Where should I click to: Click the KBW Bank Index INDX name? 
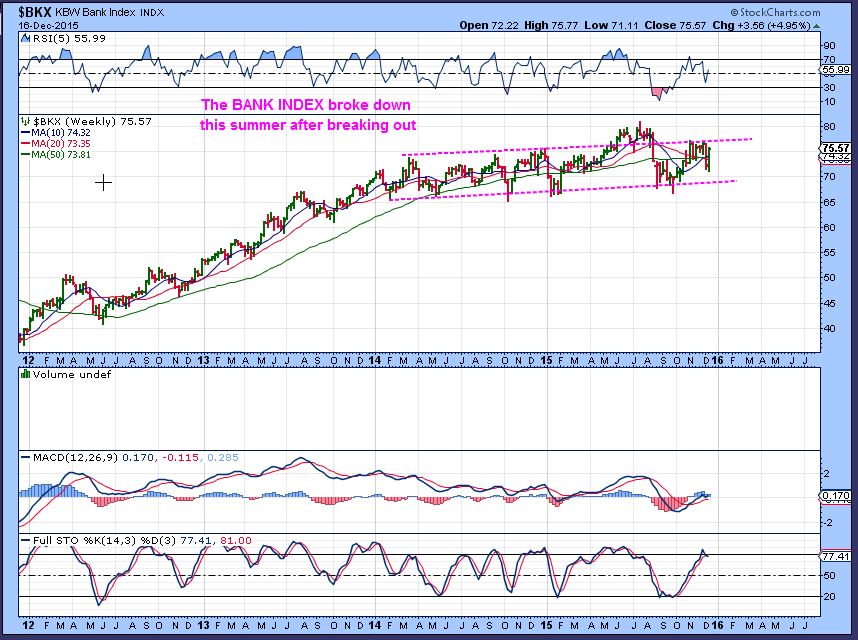pos(109,12)
